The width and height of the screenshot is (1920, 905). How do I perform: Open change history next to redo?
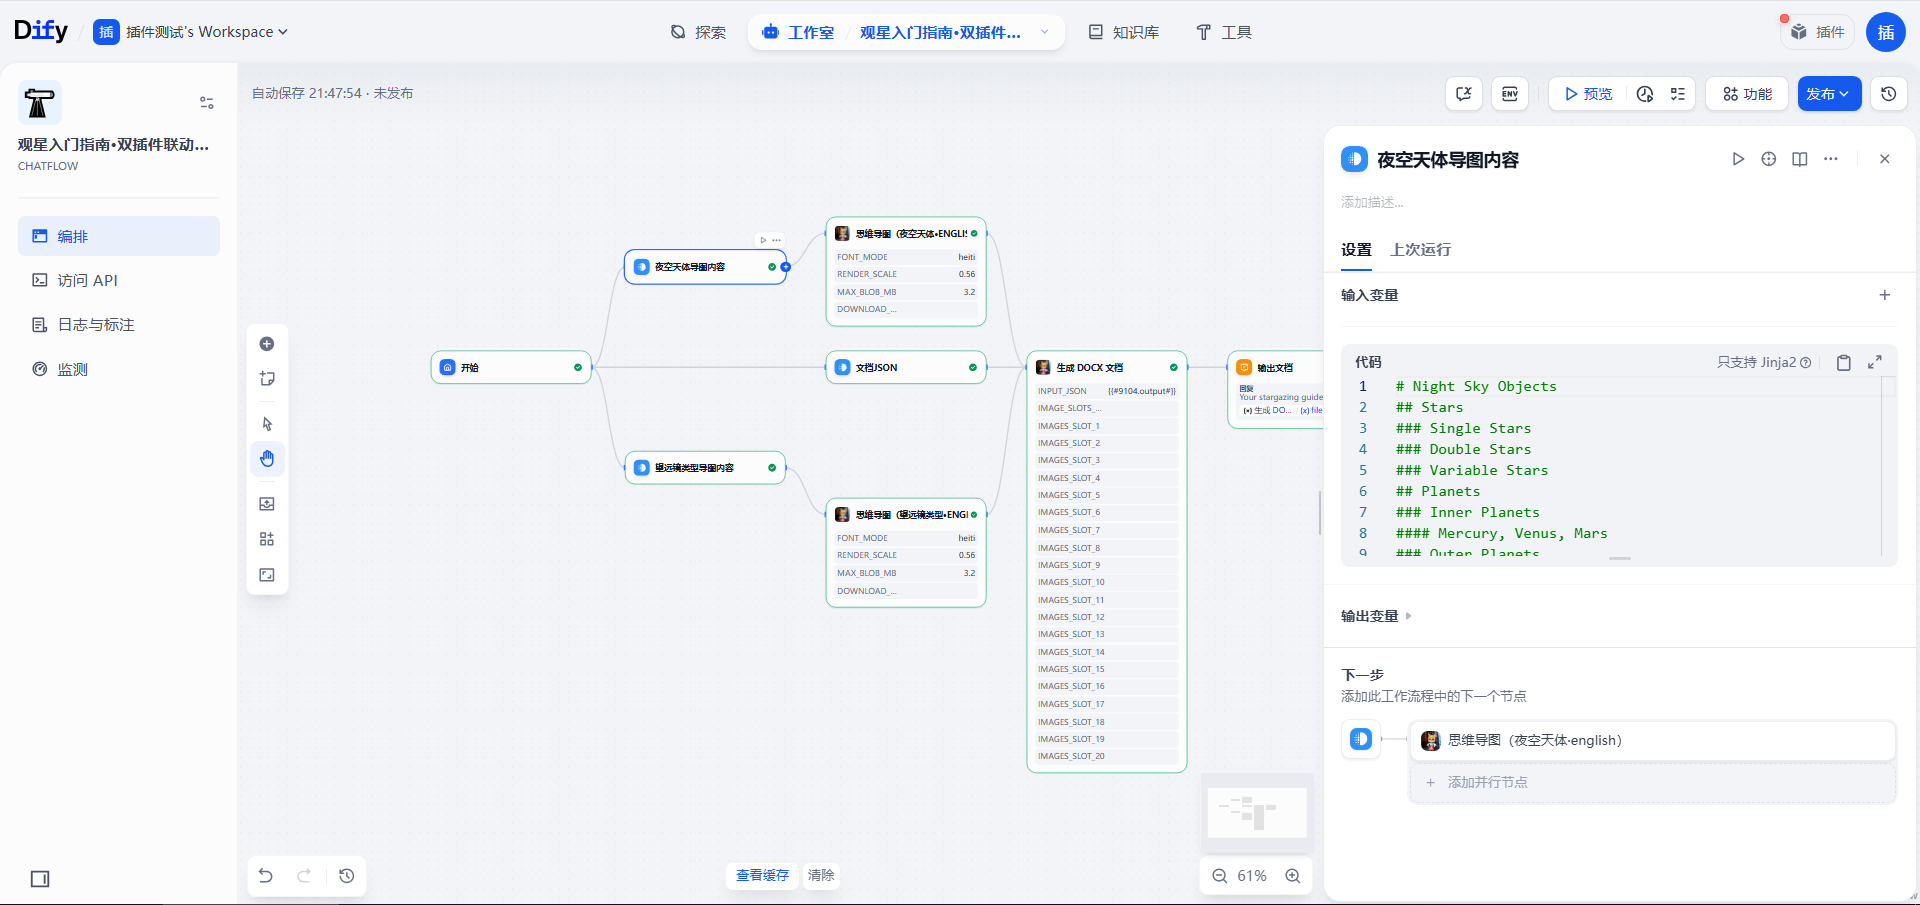coord(347,876)
